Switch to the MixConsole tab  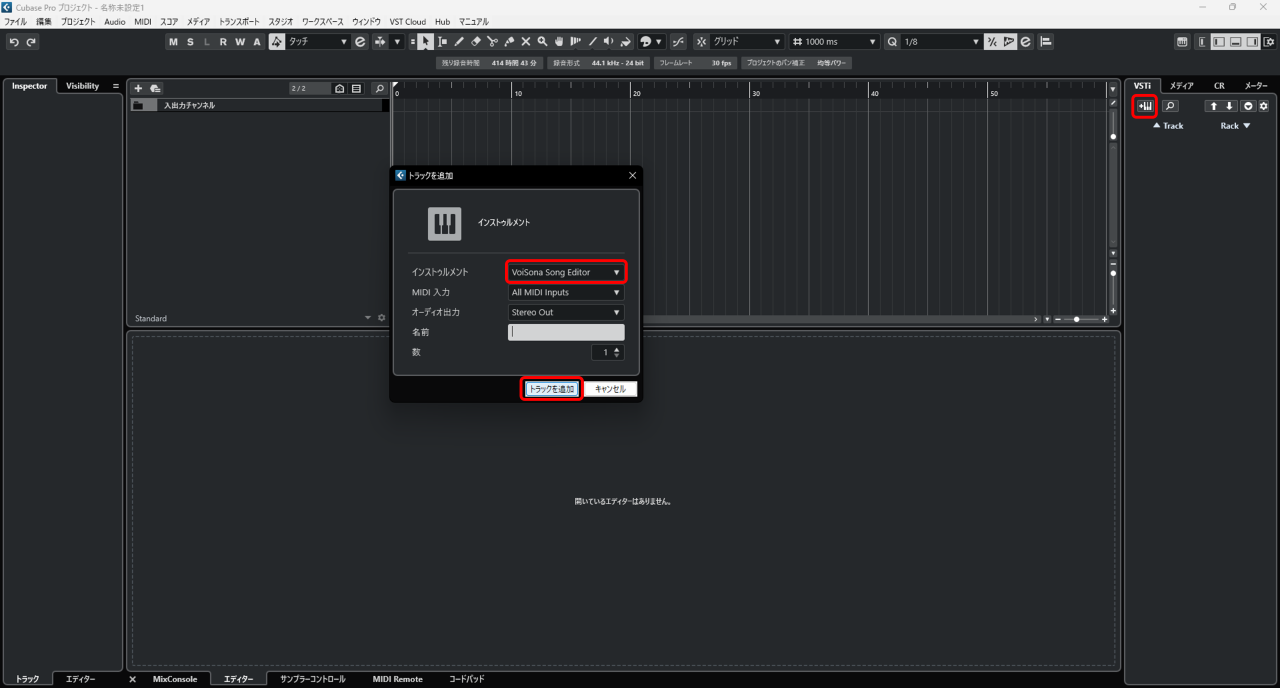(x=175, y=679)
